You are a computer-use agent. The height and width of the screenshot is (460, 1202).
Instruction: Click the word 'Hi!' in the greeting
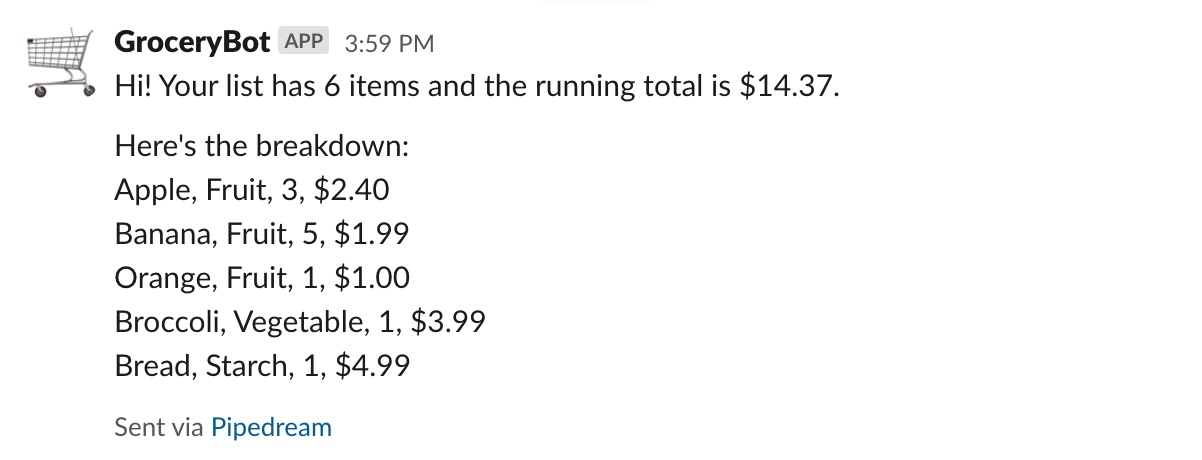(134, 86)
